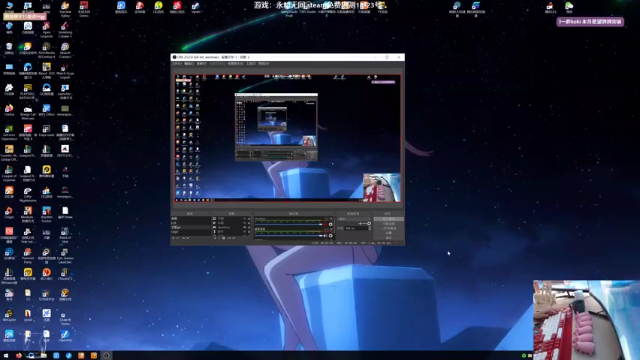Screen dimensions: 640x360
Task: Open the League of Legends shortcut
Action: click(x=9, y=173)
